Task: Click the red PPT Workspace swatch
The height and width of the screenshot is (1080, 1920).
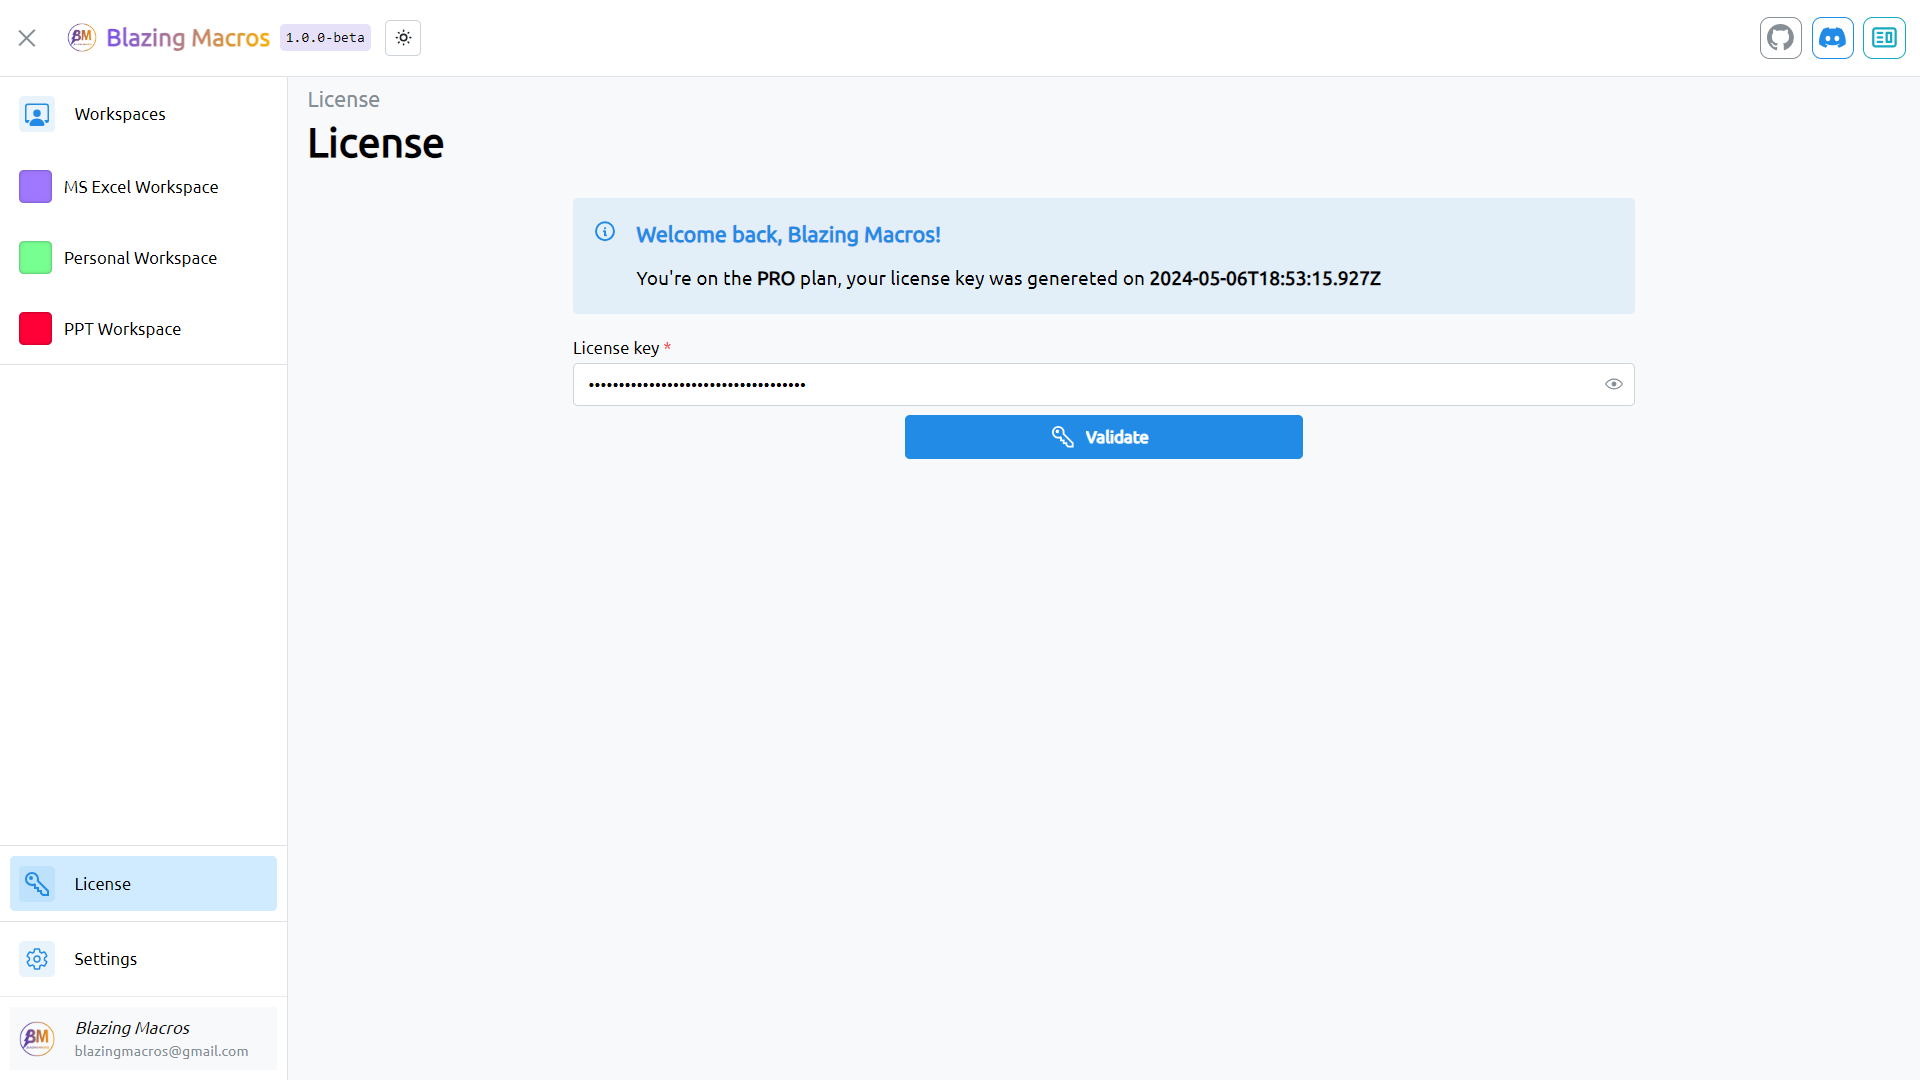Action: [35, 329]
